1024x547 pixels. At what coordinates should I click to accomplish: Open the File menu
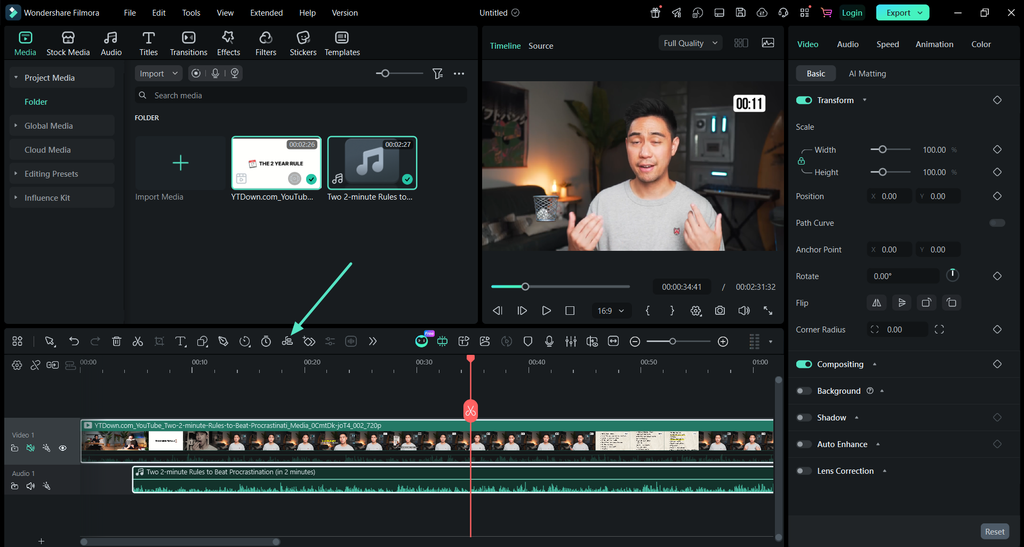(130, 12)
